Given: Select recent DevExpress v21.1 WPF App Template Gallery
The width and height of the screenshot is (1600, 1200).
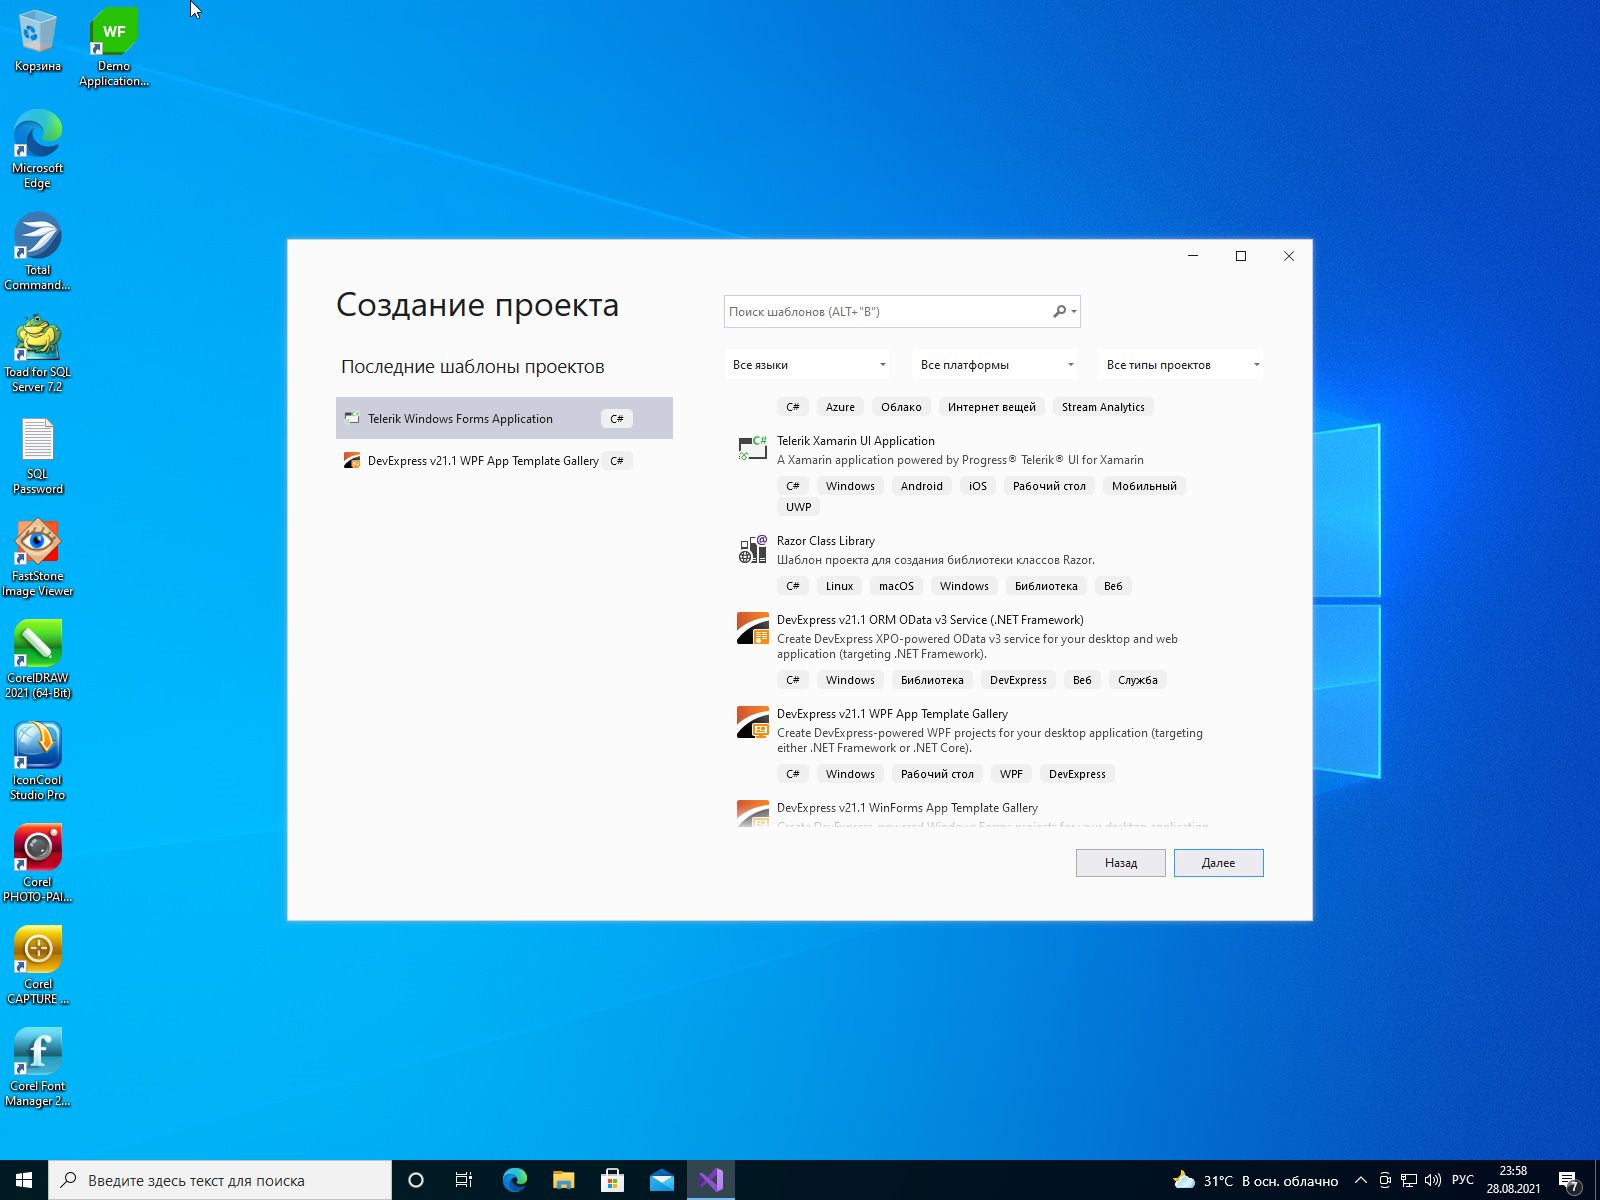Looking at the screenshot, I should click(x=504, y=460).
